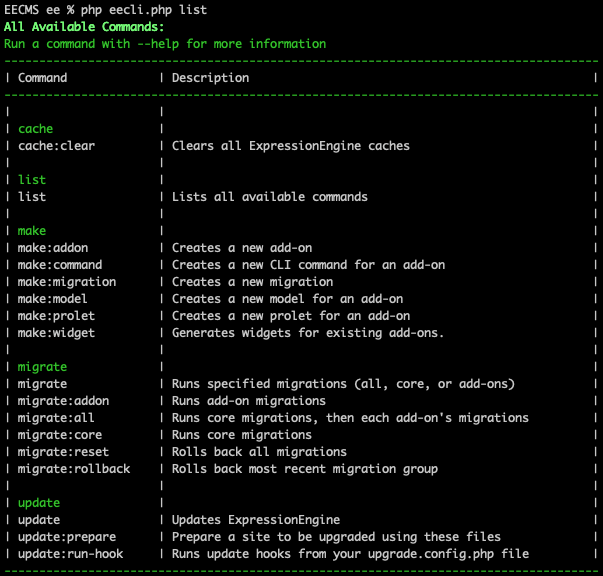Viewport: 603px width, 576px height.
Task: Click the 'make:addon' command name
Action: (53, 248)
